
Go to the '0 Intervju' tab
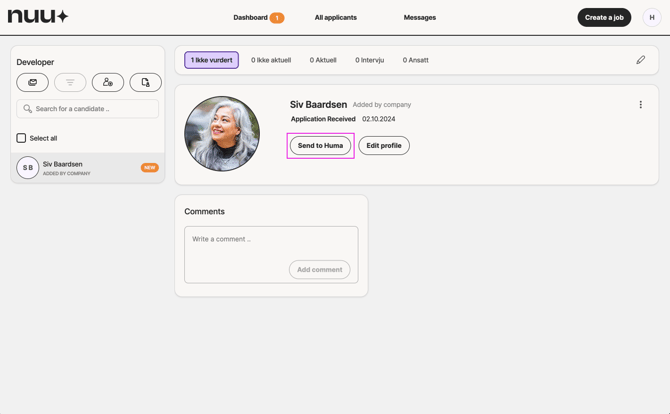click(x=369, y=60)
